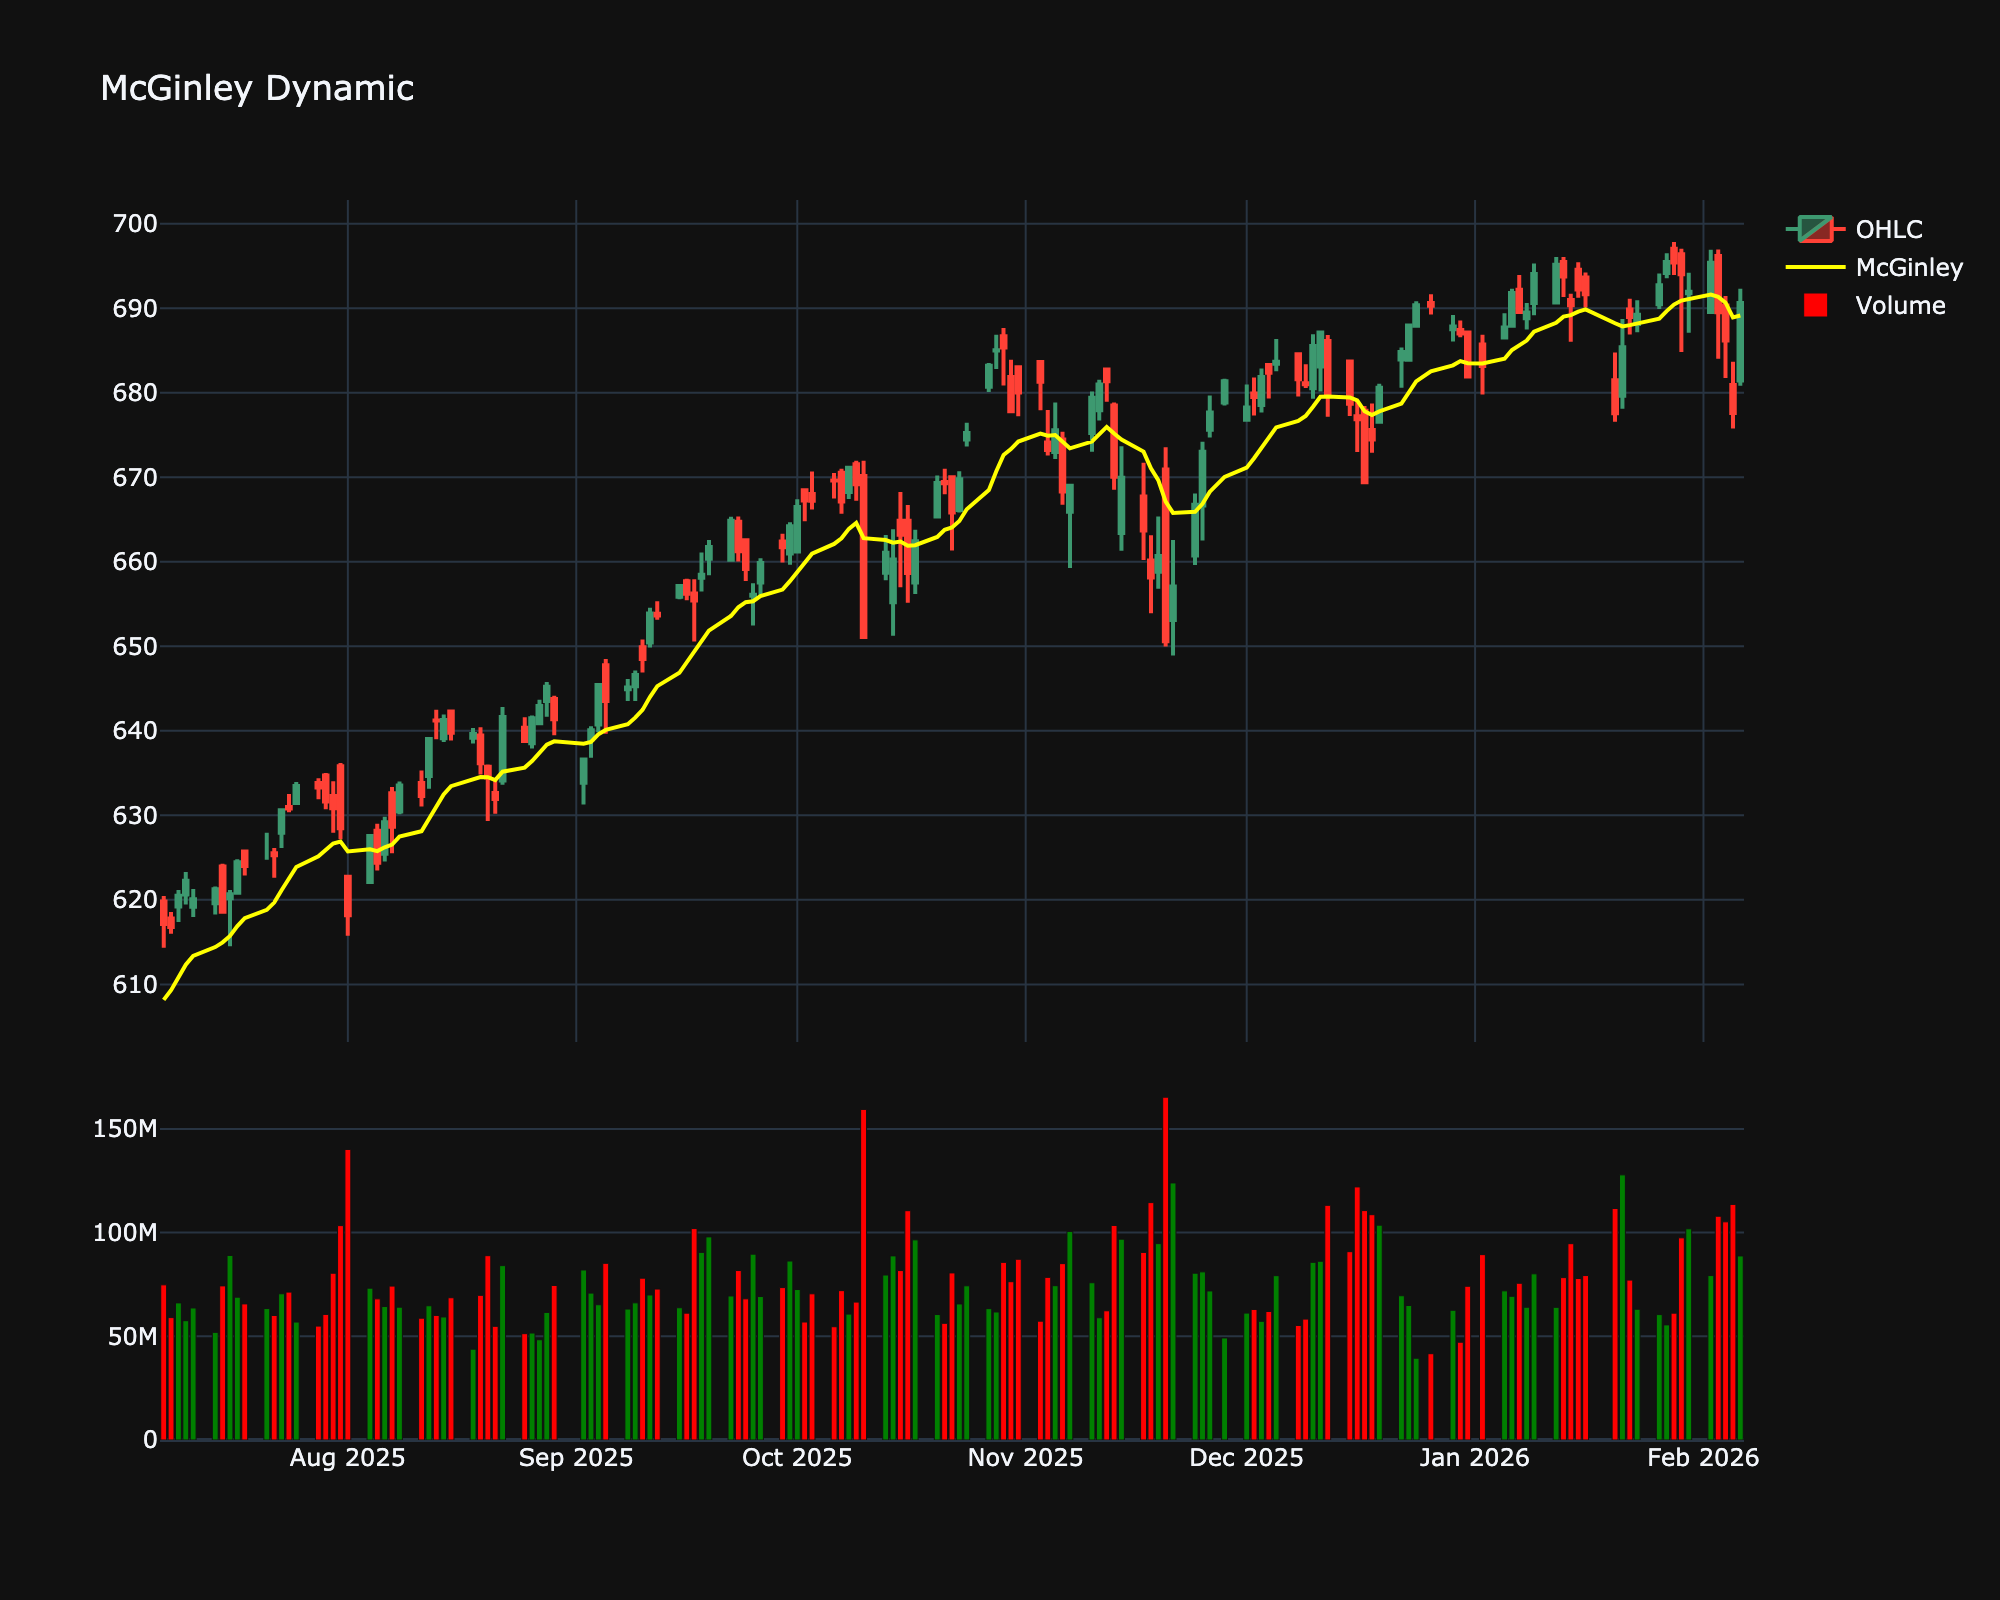Image resolution: width=2000 pixels, height=1600 pixels.
Task: Click the Oct 2025 x-axis label
Action: 797,1458
